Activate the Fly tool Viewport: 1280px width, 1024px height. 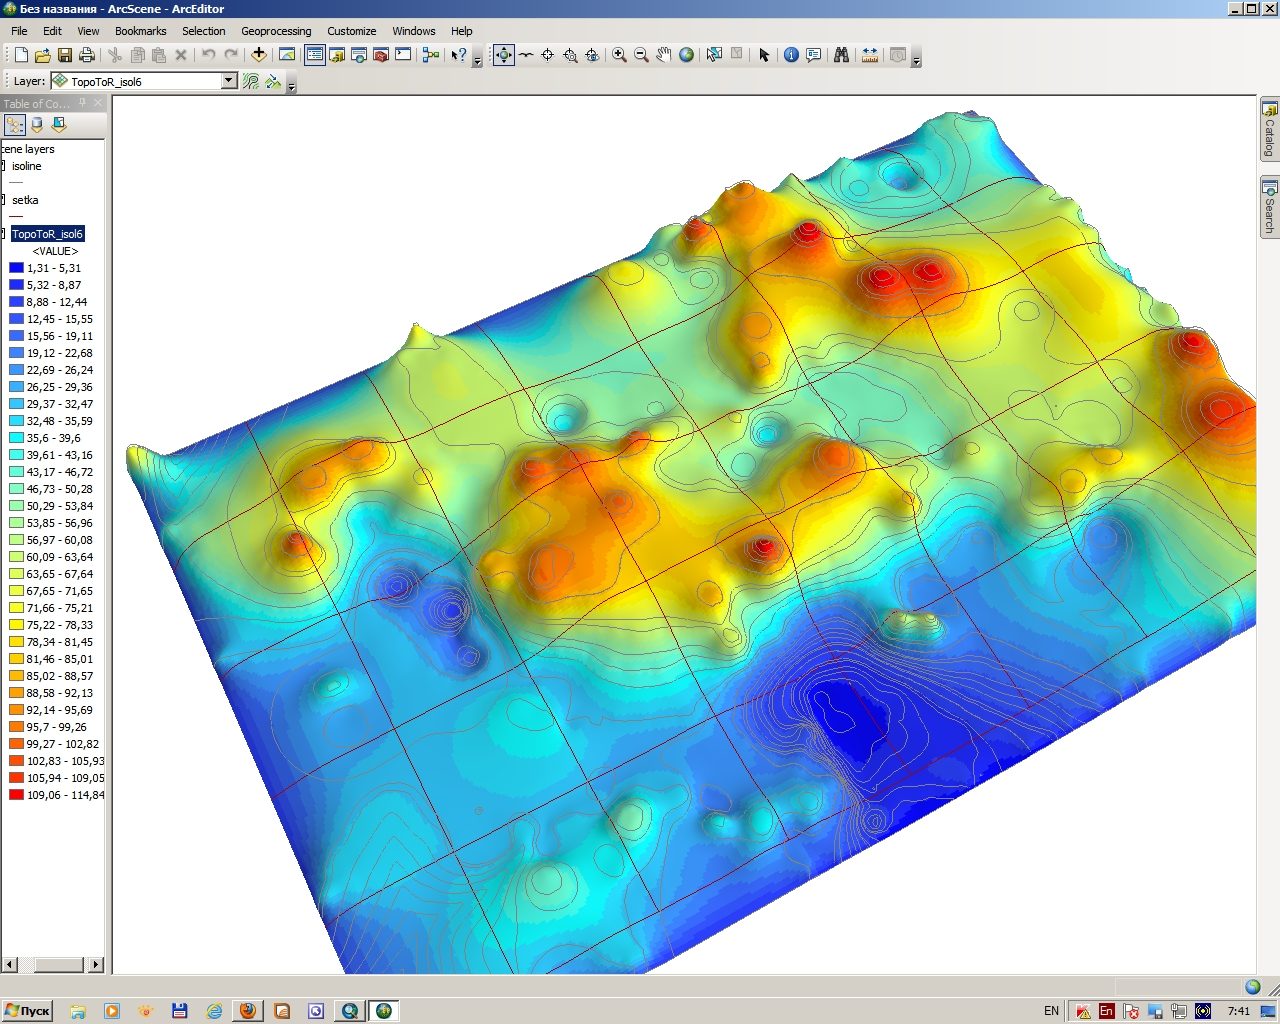(526, 55)
